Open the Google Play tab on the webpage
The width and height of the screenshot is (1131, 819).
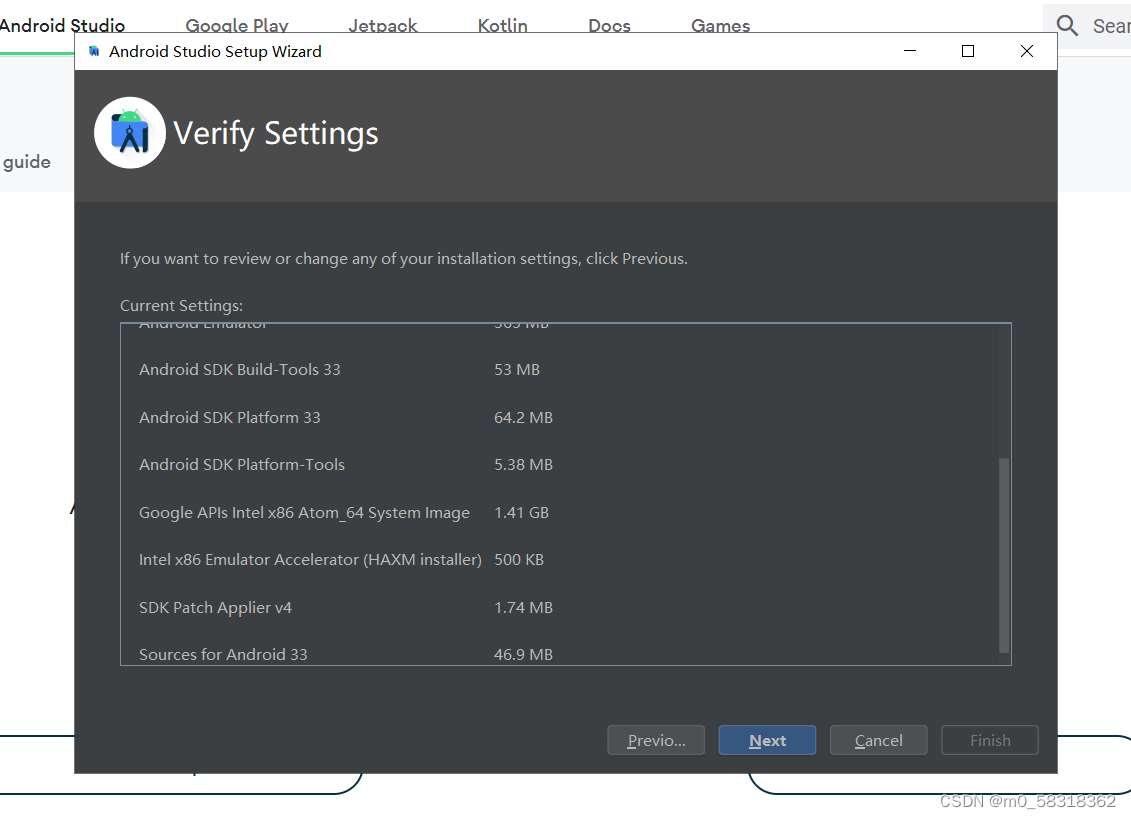click(x=237, y=26)
